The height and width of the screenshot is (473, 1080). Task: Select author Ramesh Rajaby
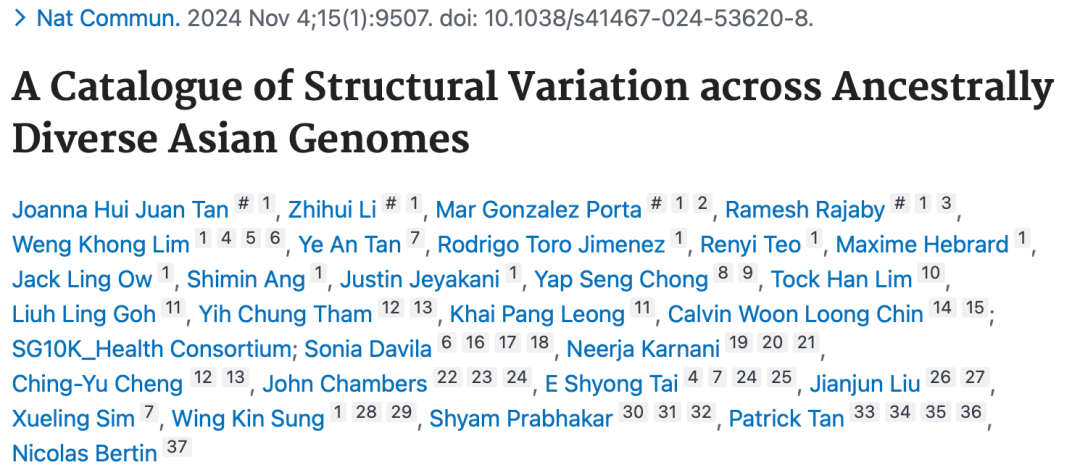pyautogui.click(x=805, y=210)
